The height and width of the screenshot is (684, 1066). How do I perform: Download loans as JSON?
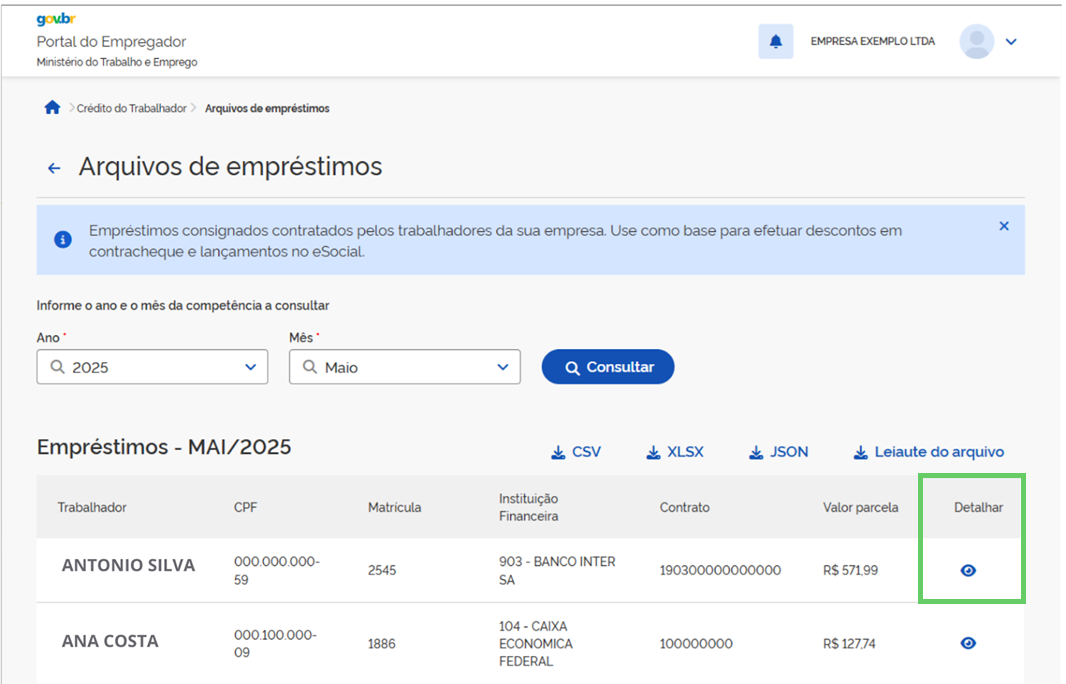click(x=778, y=452)
